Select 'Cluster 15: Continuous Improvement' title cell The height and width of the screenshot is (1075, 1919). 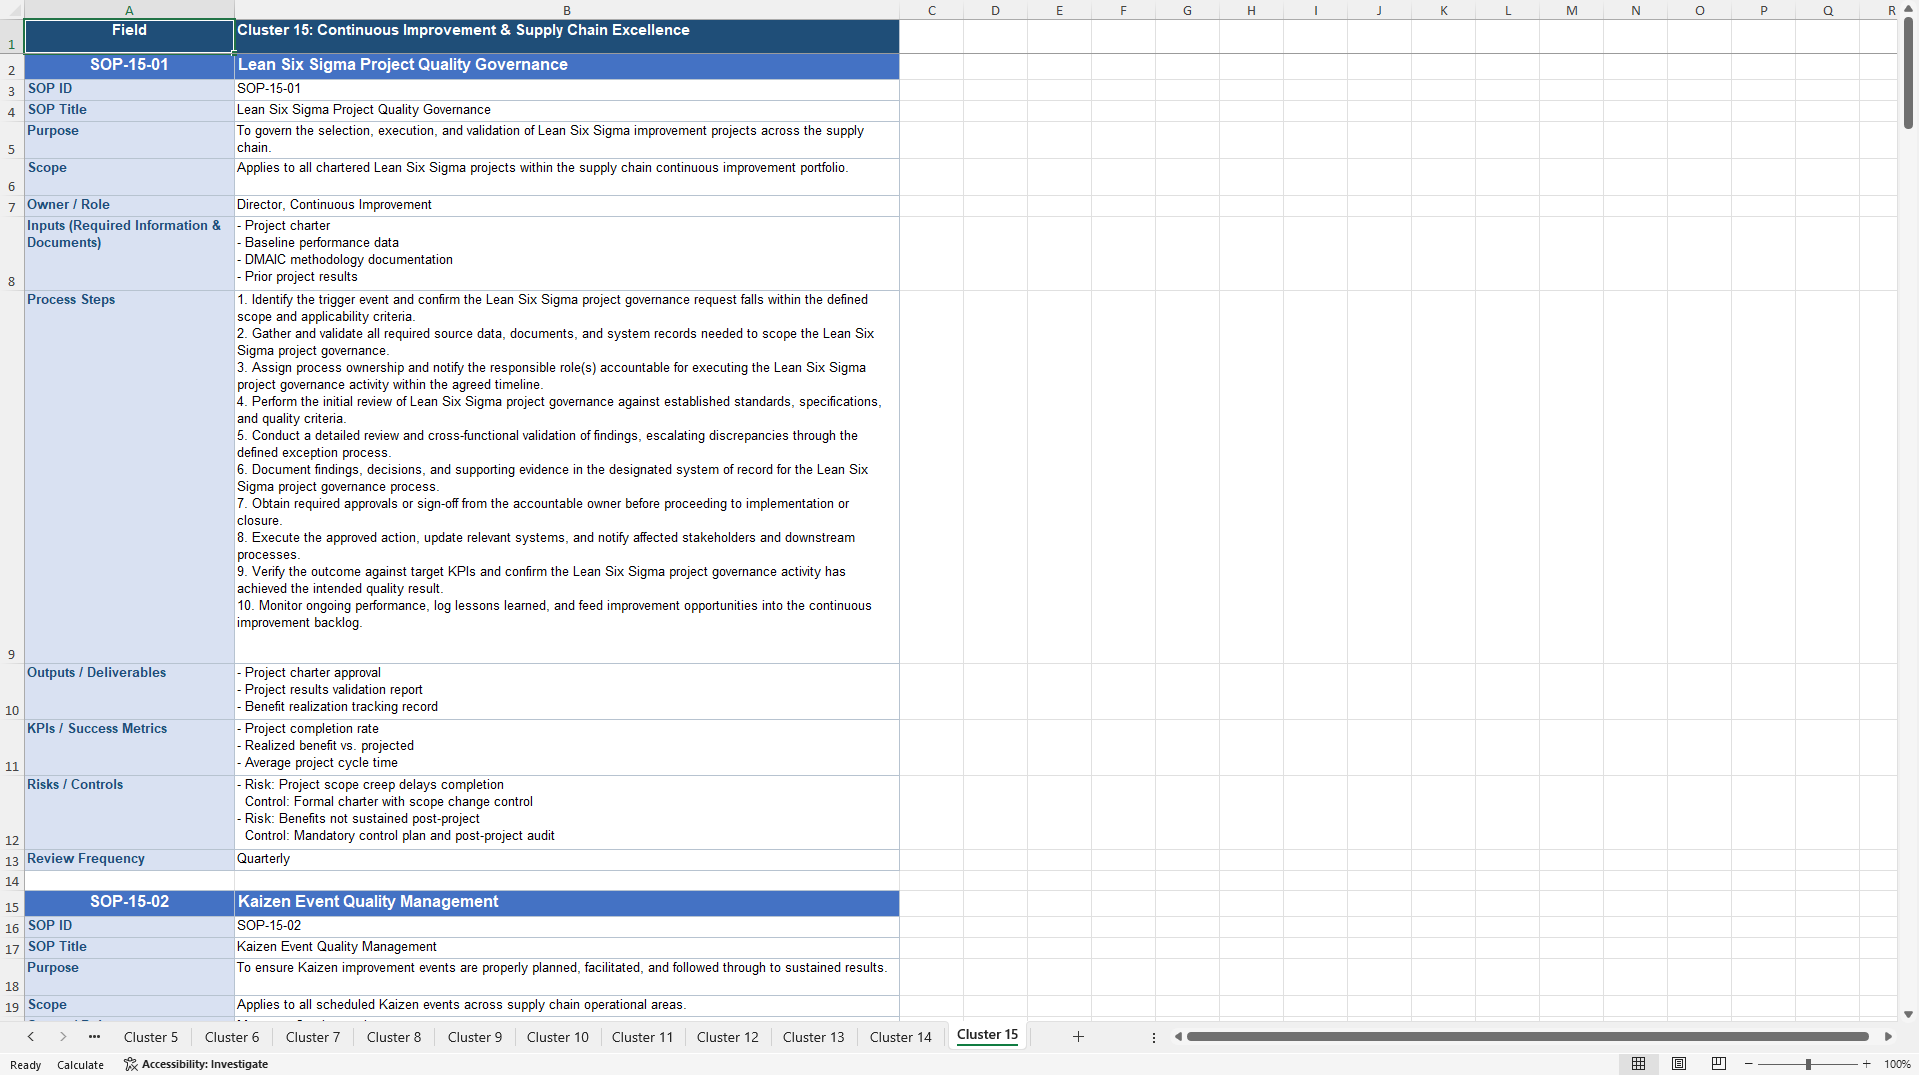tap(567, 36)
